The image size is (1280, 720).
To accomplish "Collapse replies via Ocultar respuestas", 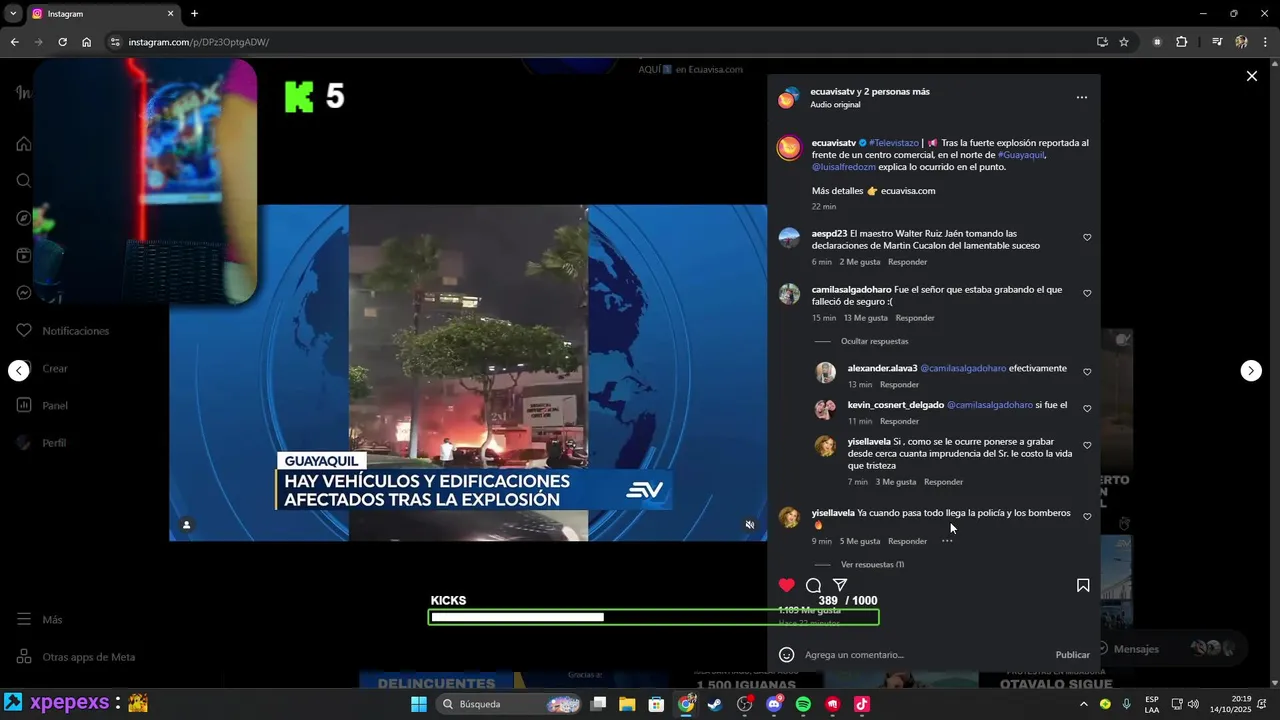I will 874,342.
